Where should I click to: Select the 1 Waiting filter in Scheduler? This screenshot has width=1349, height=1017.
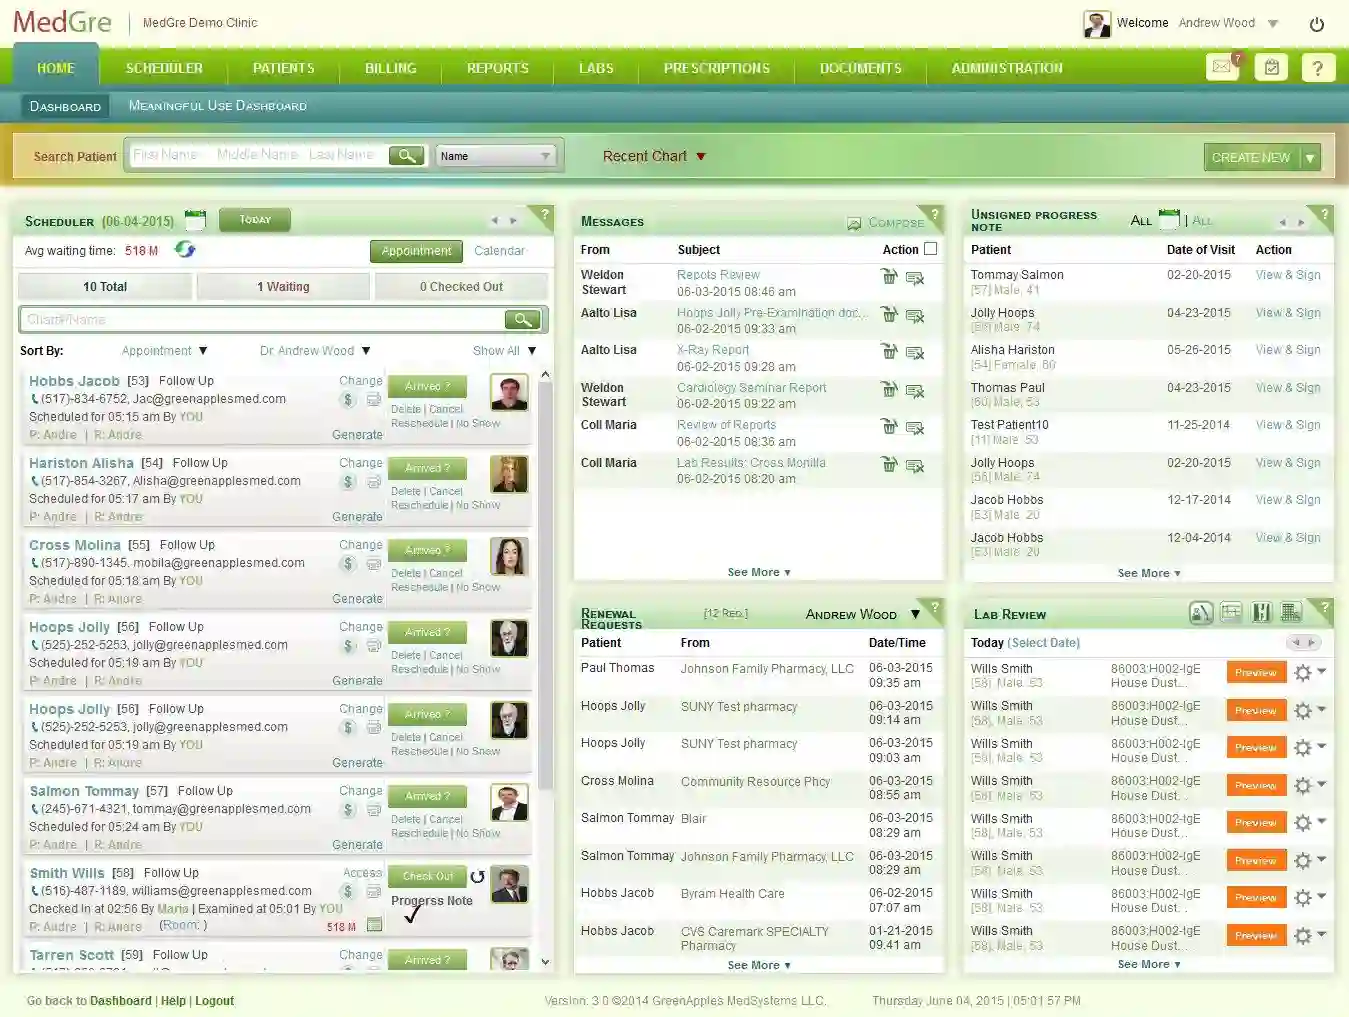click(x=283, y=286)
